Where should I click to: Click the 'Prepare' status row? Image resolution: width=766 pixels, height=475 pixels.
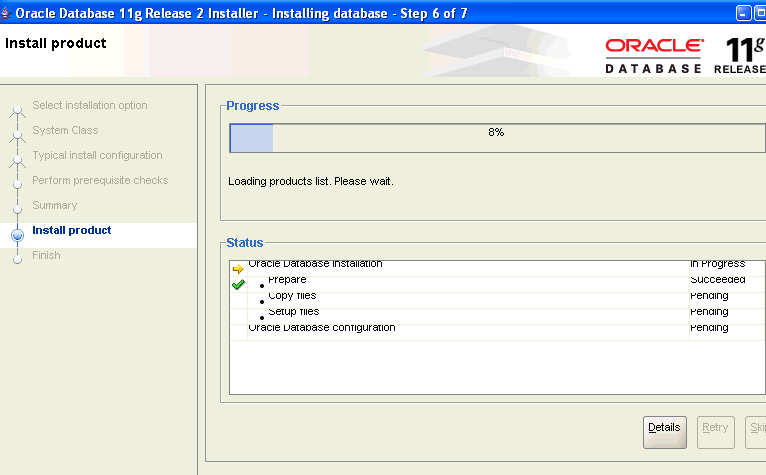click(x=497, y=284)
